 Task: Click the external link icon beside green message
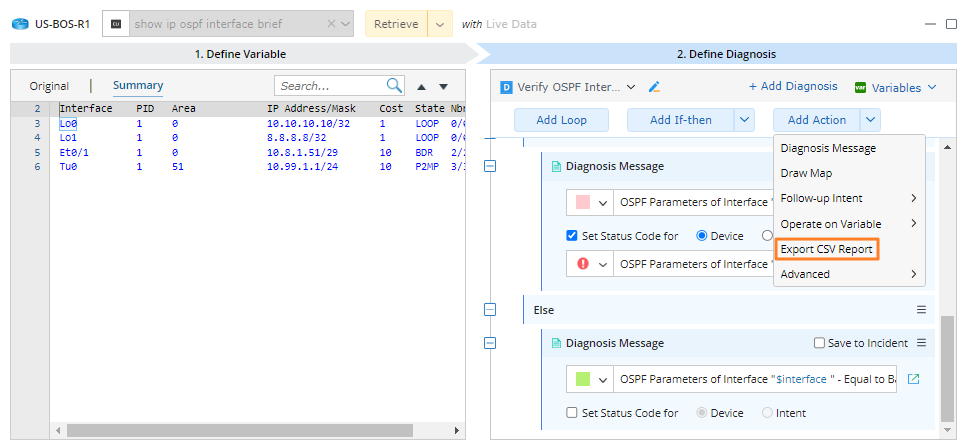tap(912, 379)
